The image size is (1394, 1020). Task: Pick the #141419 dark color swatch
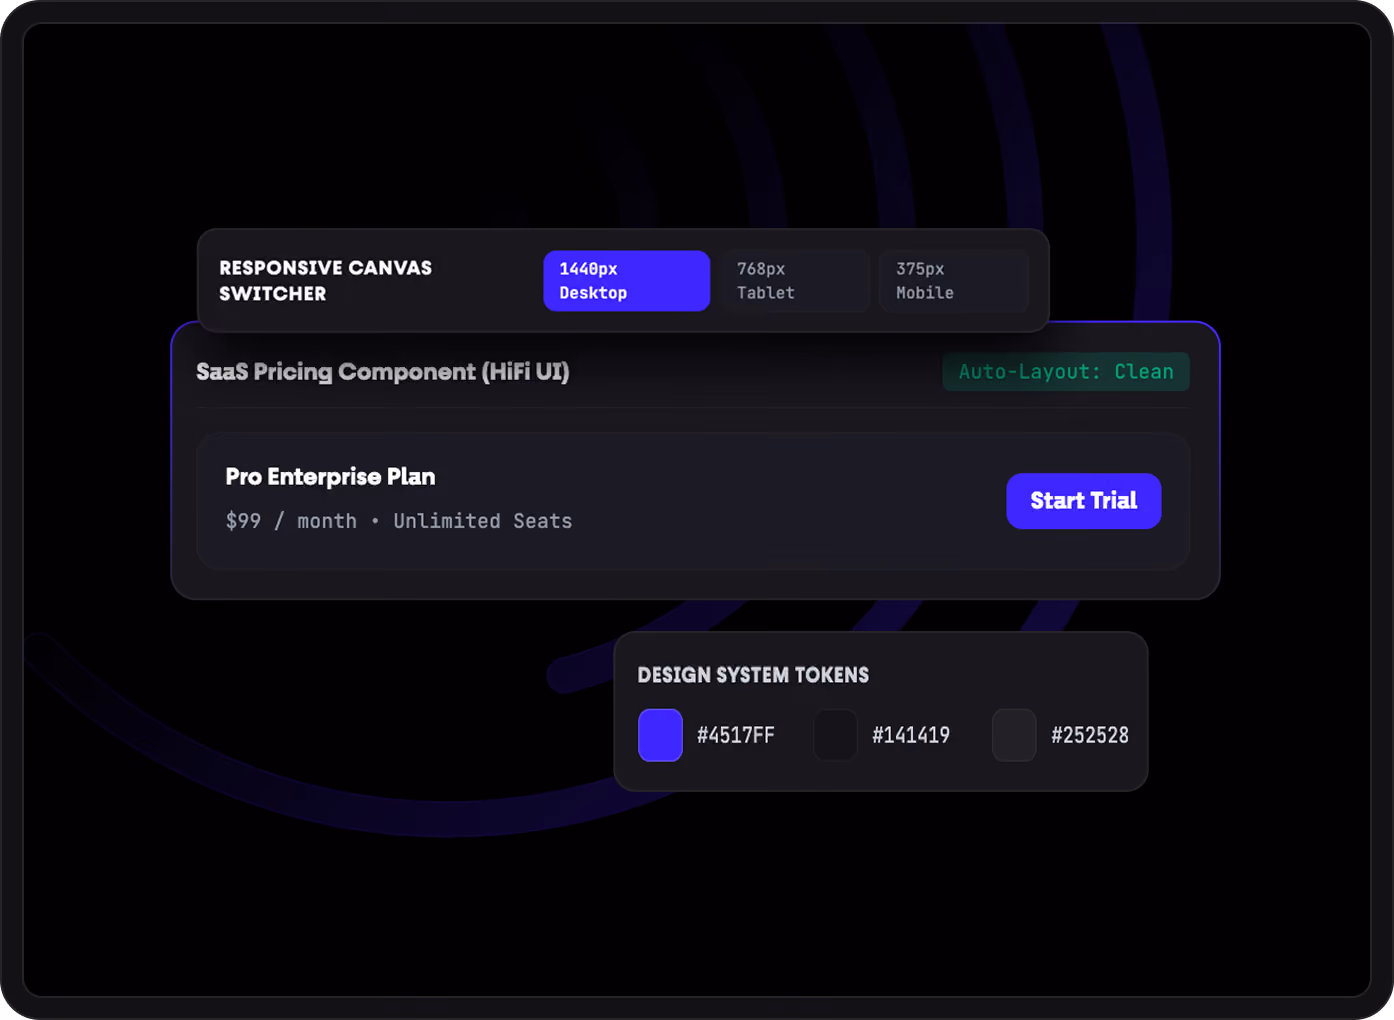click(835, 735)
